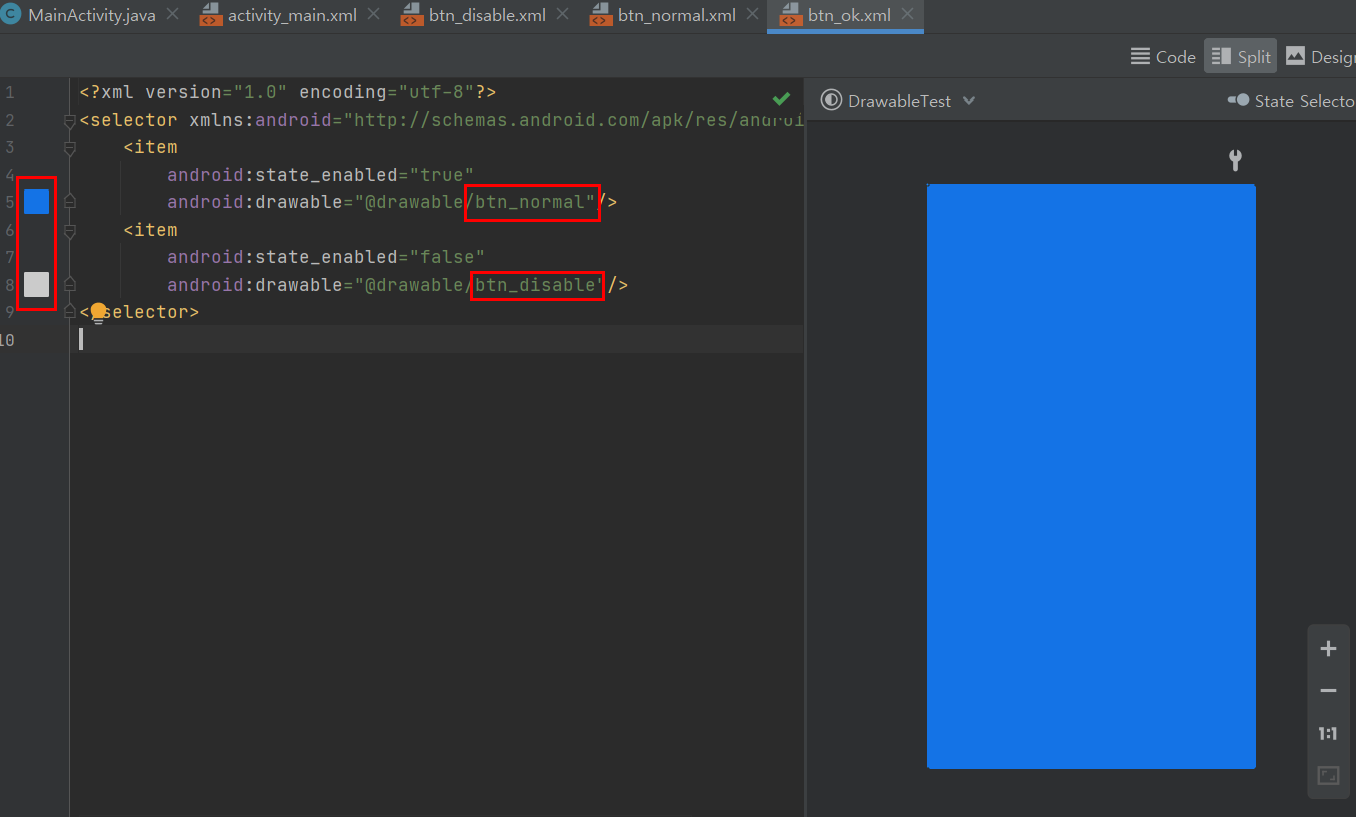The height and width of the screenshot is (817, 1356).
Task: Switch editor to Code view
Action: click(x=1163, y=57)
